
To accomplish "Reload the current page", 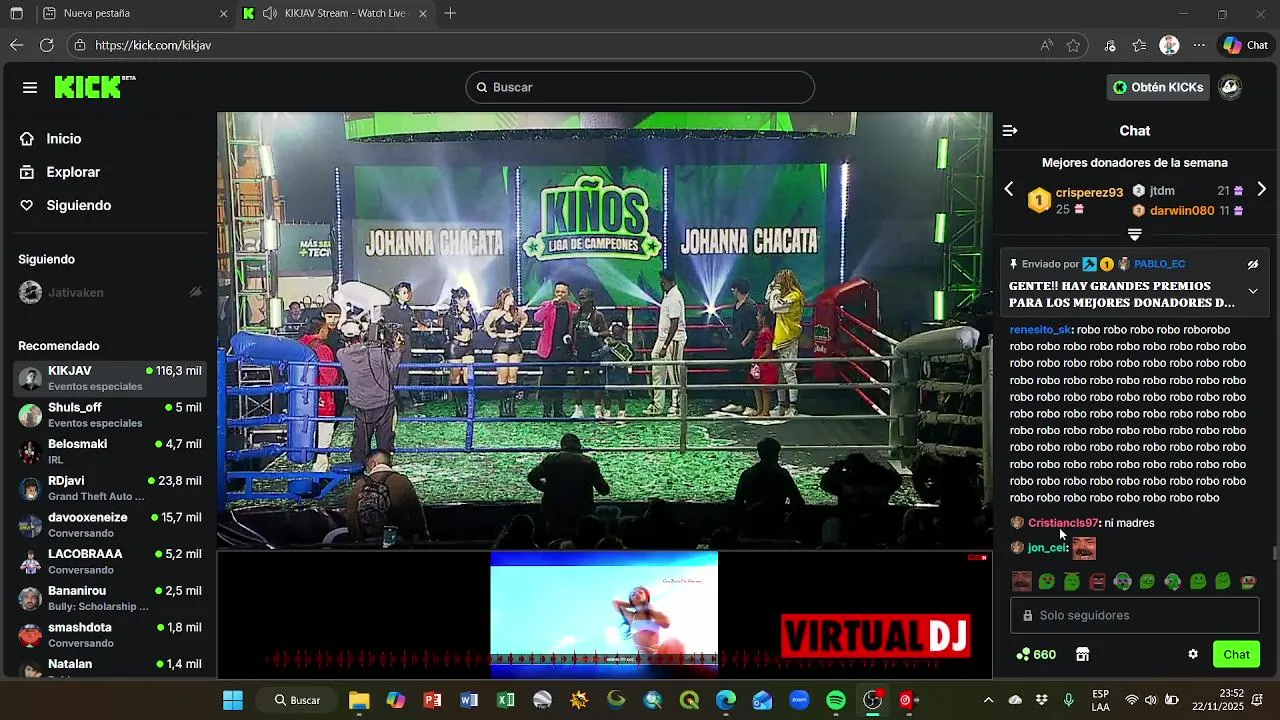I will coord(46,45).
